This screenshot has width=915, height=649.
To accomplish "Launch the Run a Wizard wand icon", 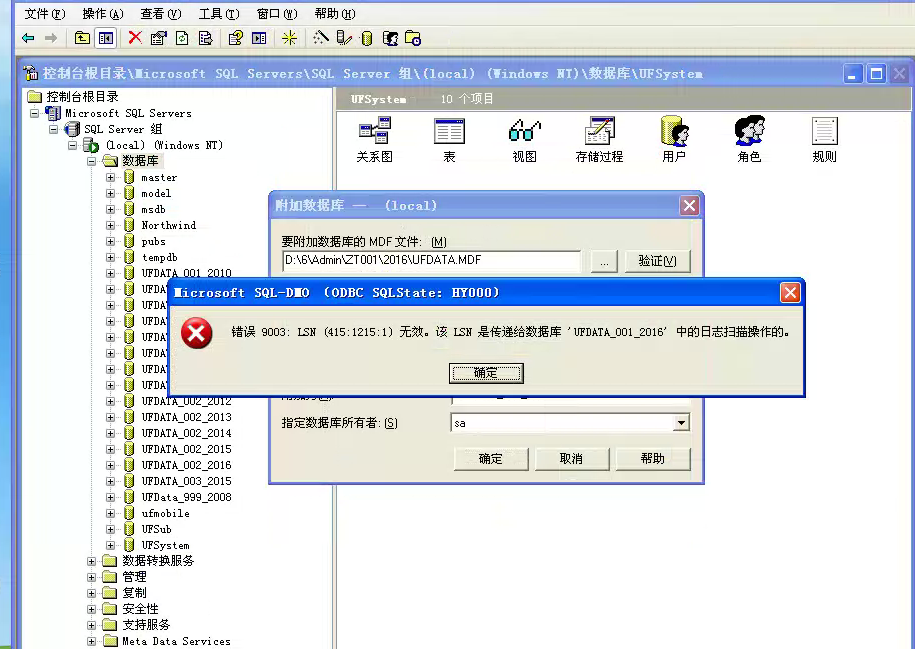I will (x=320, y=38).
